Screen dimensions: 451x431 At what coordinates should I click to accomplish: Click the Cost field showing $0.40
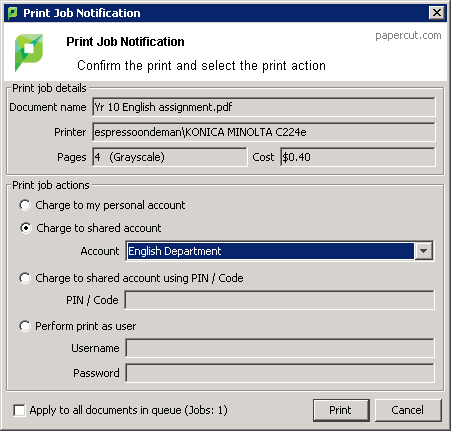358,157
